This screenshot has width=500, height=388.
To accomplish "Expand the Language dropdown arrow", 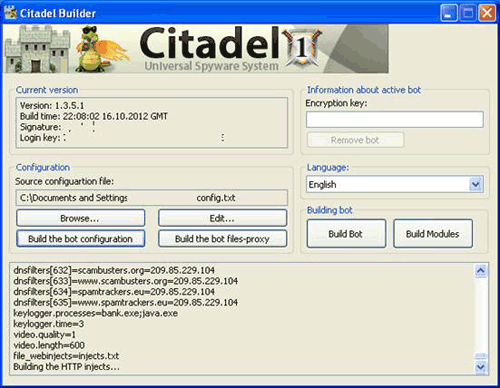I will click(476, 184).
